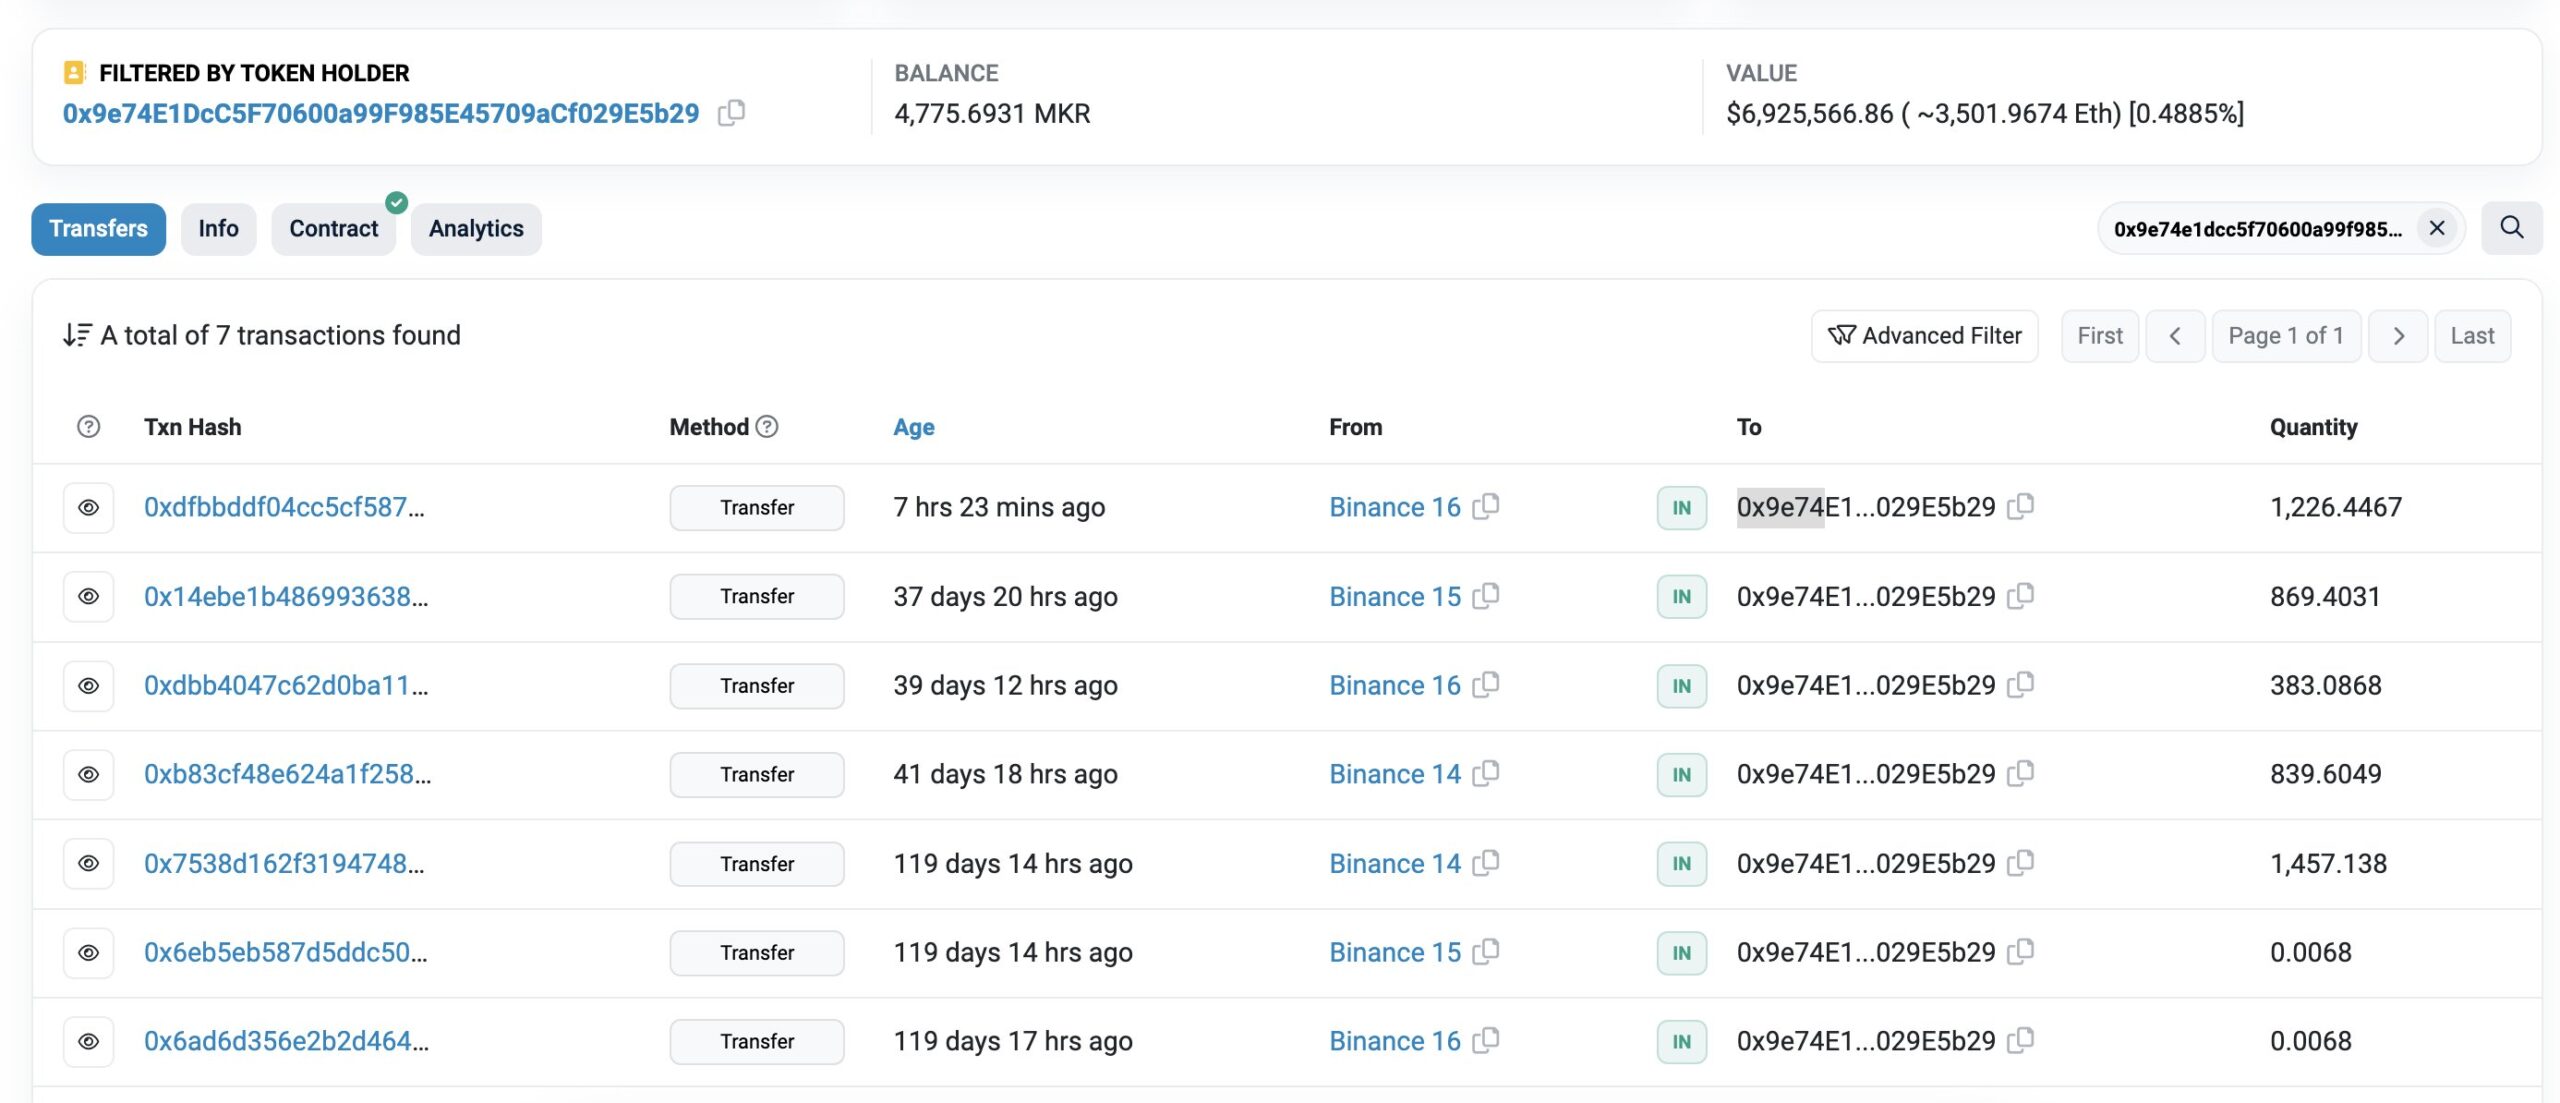The image size is (2560, 1103).
Task: Click the help icon in table header
Action: 88,427
